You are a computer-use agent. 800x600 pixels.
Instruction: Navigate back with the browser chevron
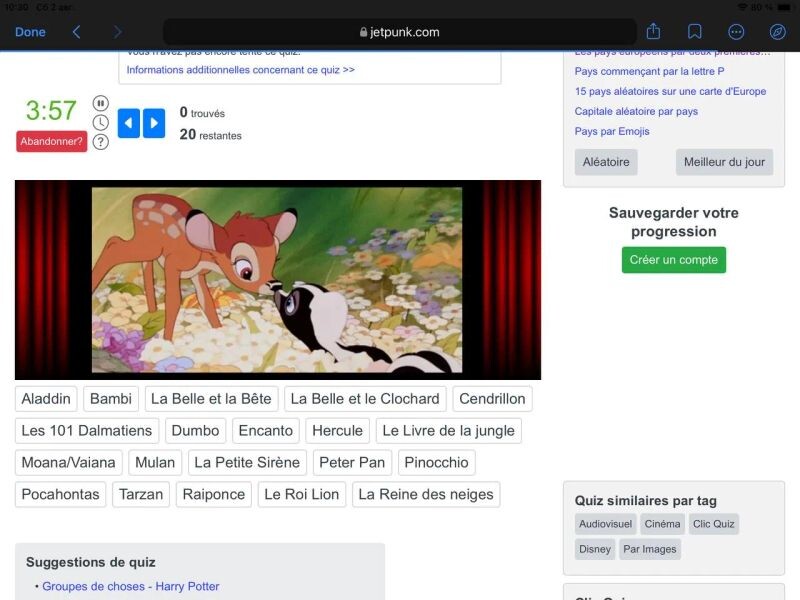coord(77,32)
